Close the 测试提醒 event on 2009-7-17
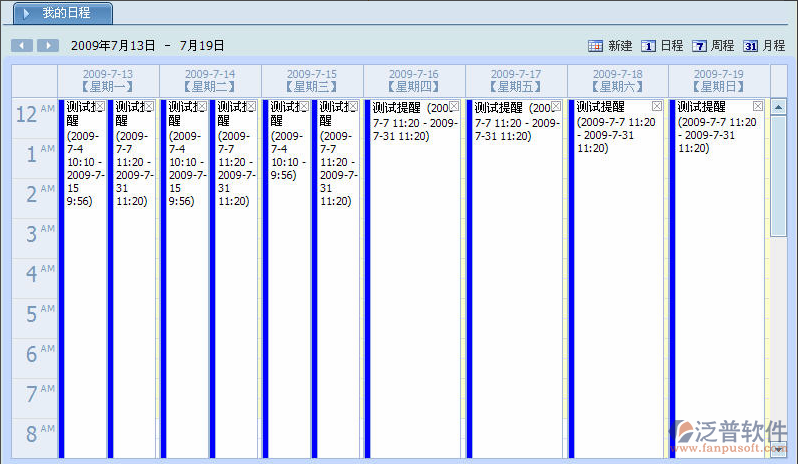Viewport: 798px width, 464px height. click(556, 107)
